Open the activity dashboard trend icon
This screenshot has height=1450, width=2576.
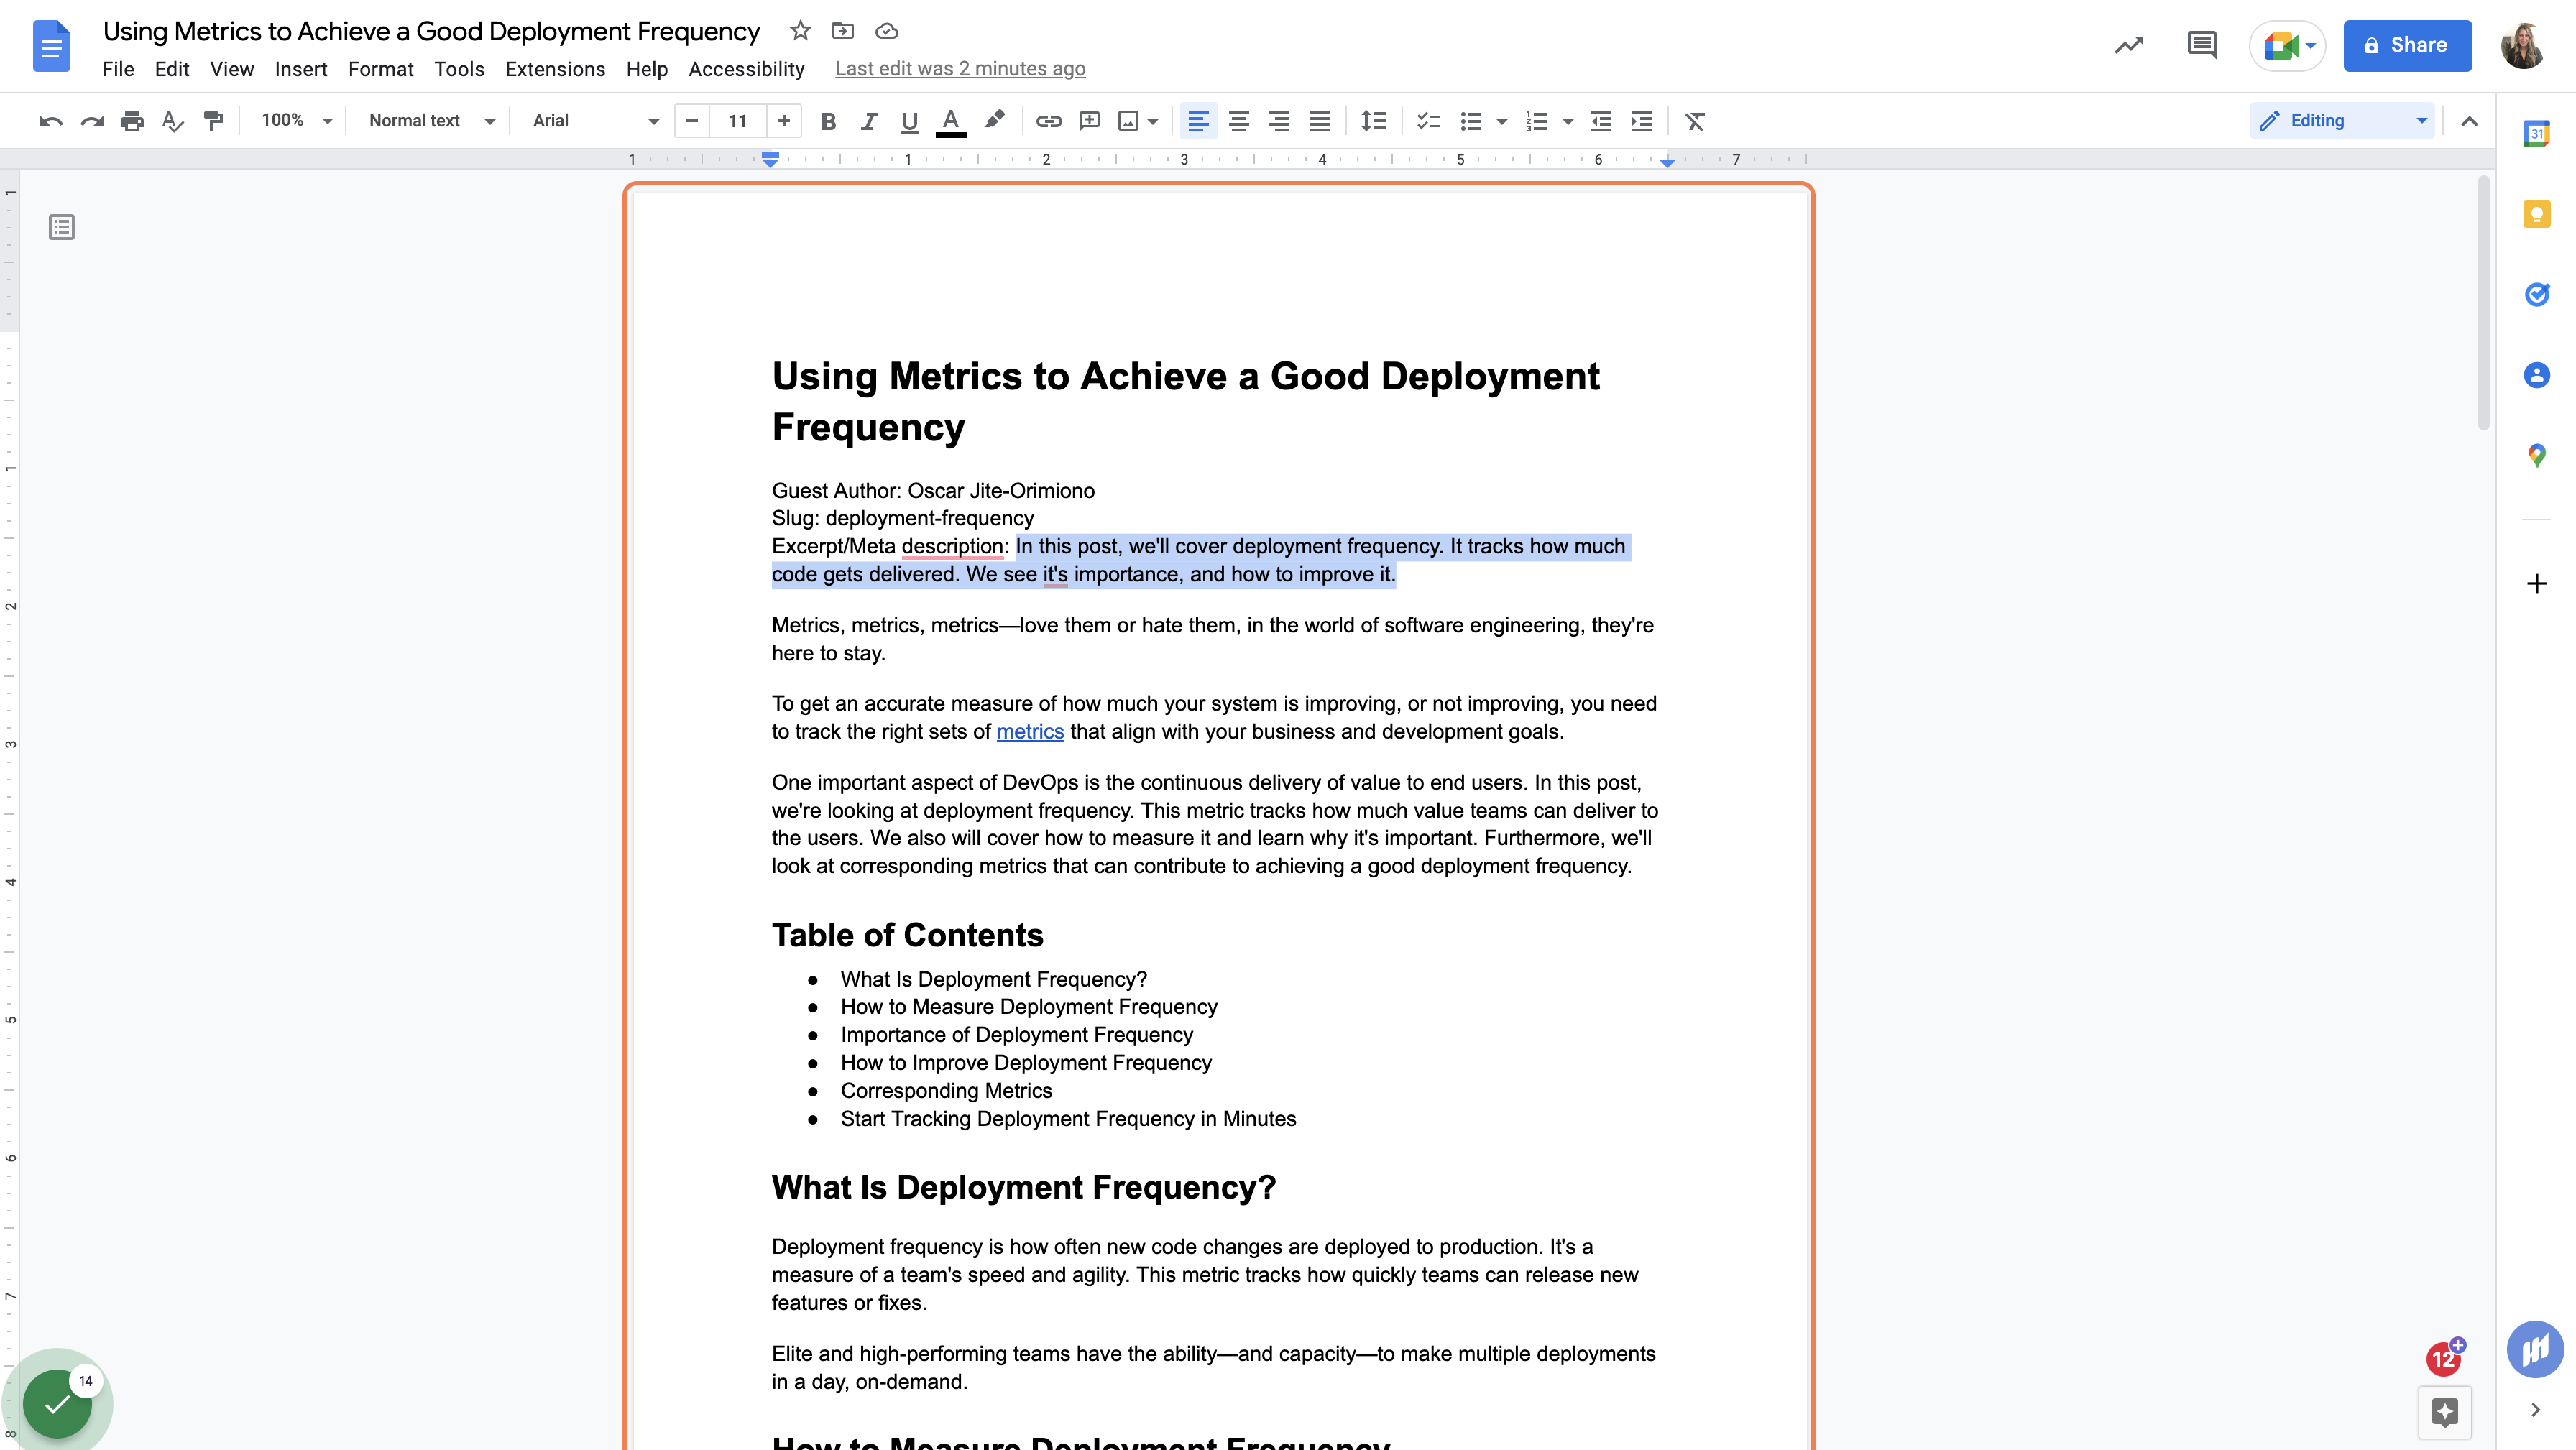pyautogui.click(x=2129, y=45)
